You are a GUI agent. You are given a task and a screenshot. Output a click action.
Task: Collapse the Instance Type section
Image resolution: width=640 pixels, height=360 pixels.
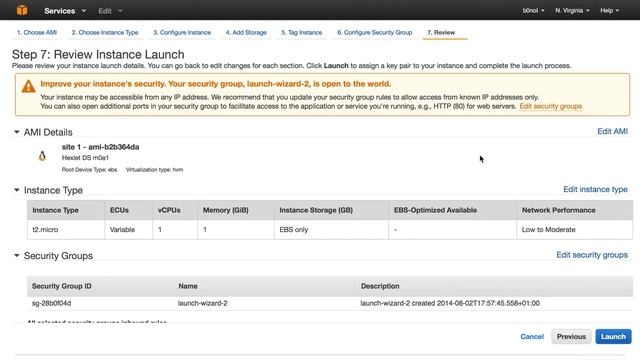tap(16, 190)
